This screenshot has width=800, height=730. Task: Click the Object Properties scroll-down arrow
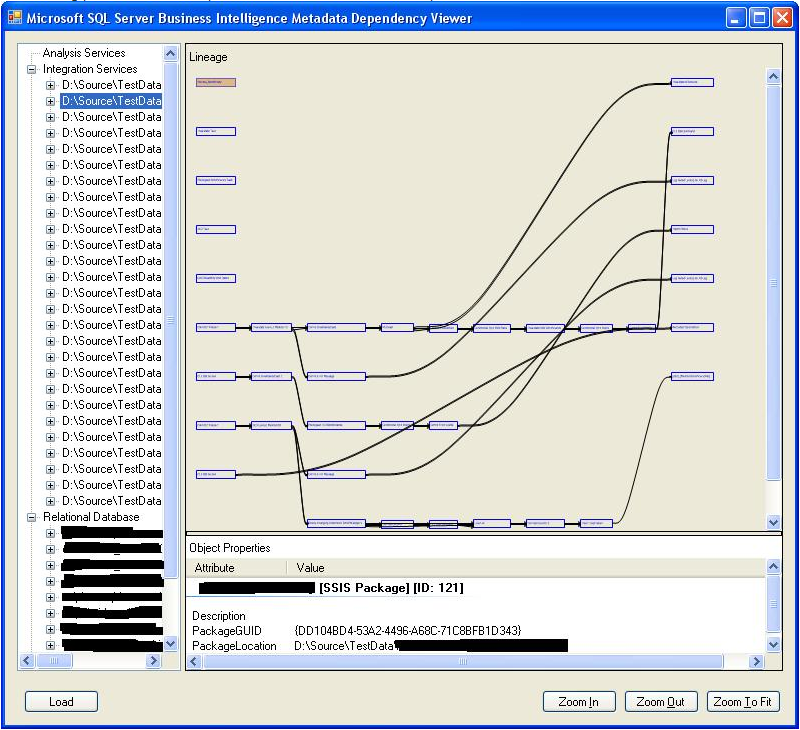(773, 644)
